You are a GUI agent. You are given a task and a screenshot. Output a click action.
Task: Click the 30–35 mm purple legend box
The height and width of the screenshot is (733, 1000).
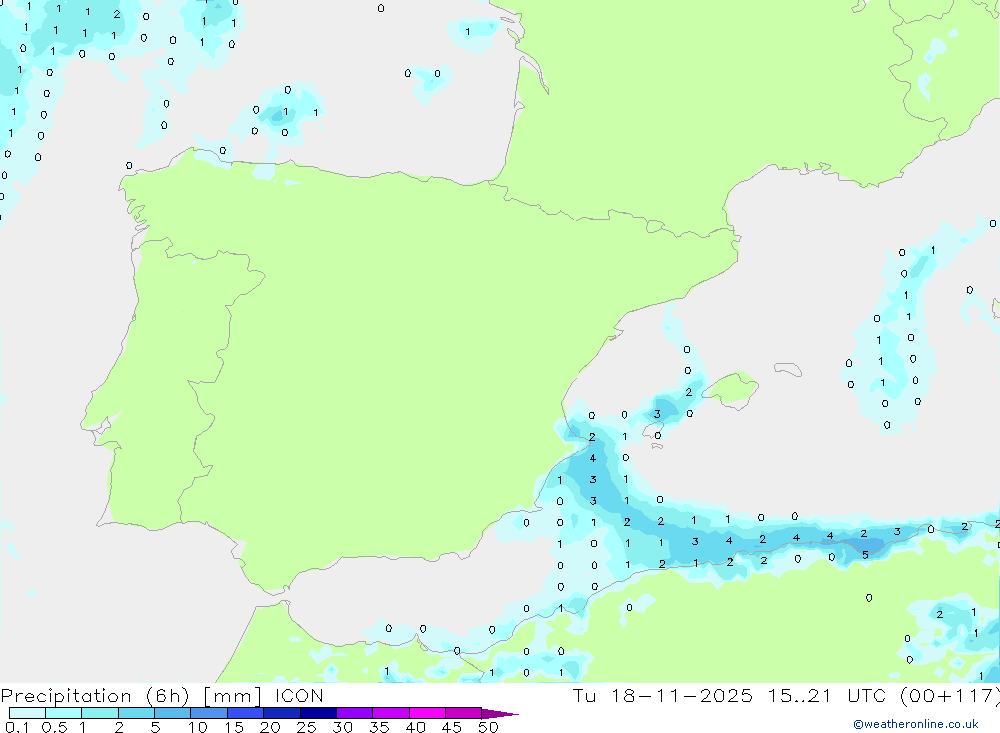(x=355, y=713)
